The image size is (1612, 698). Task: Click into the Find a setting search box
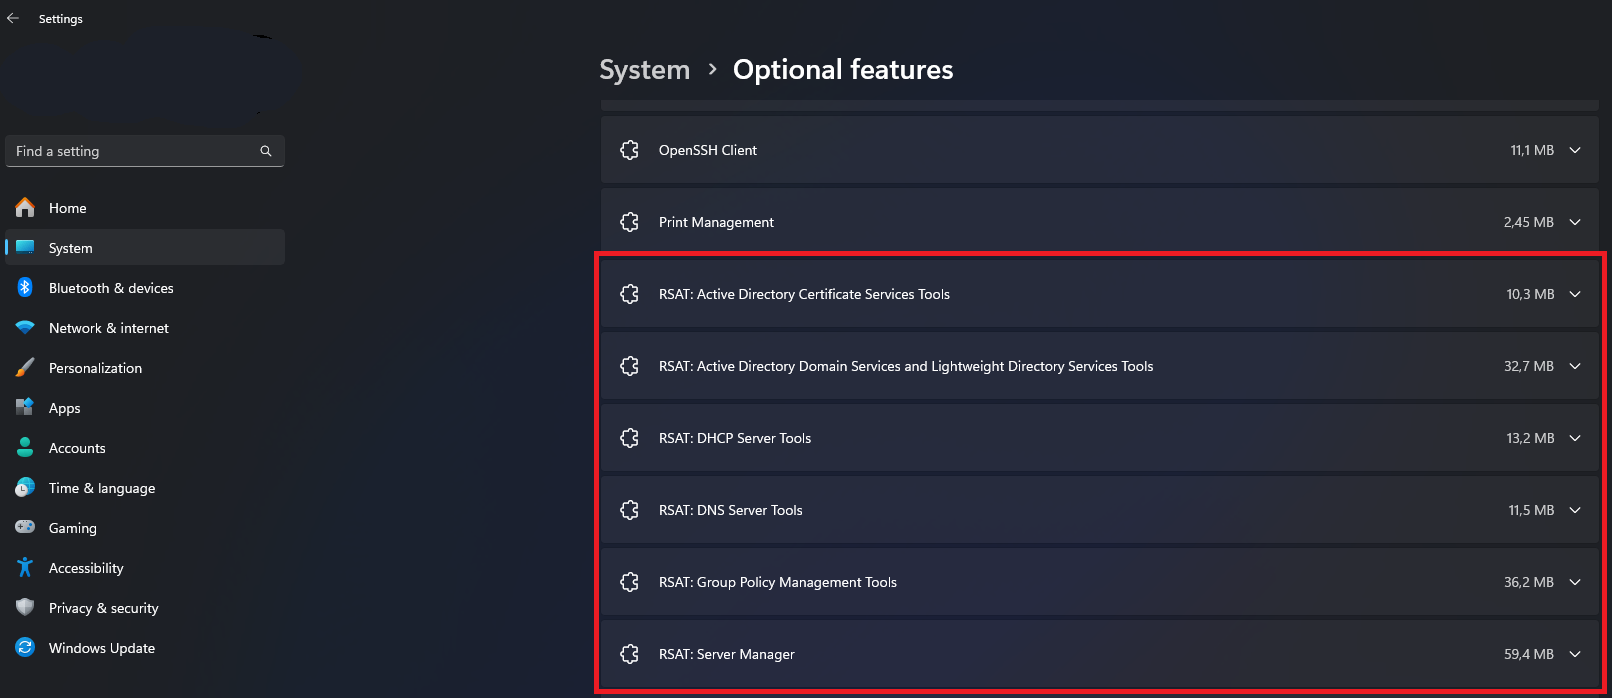click(x=145, y=151)
